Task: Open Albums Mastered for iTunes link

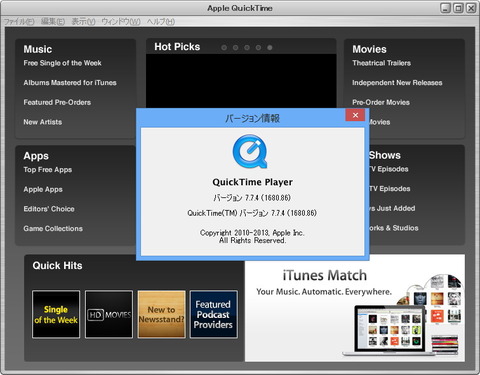Action: coord(70,83)
